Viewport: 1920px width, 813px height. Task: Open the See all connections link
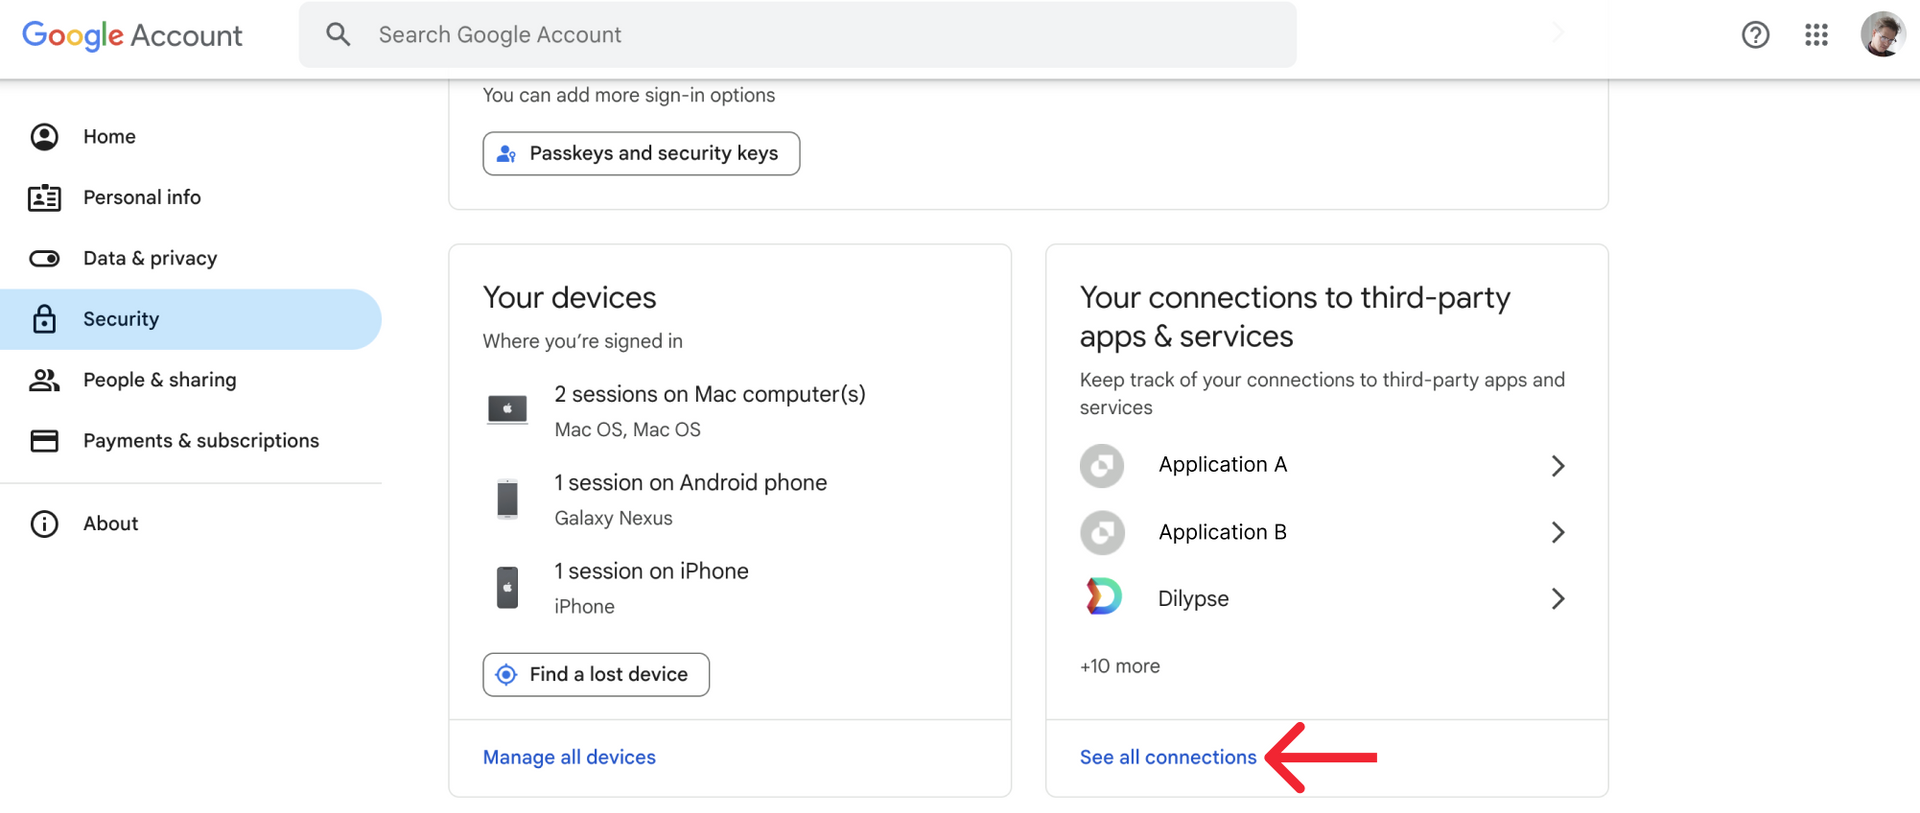click(1168, 757)
